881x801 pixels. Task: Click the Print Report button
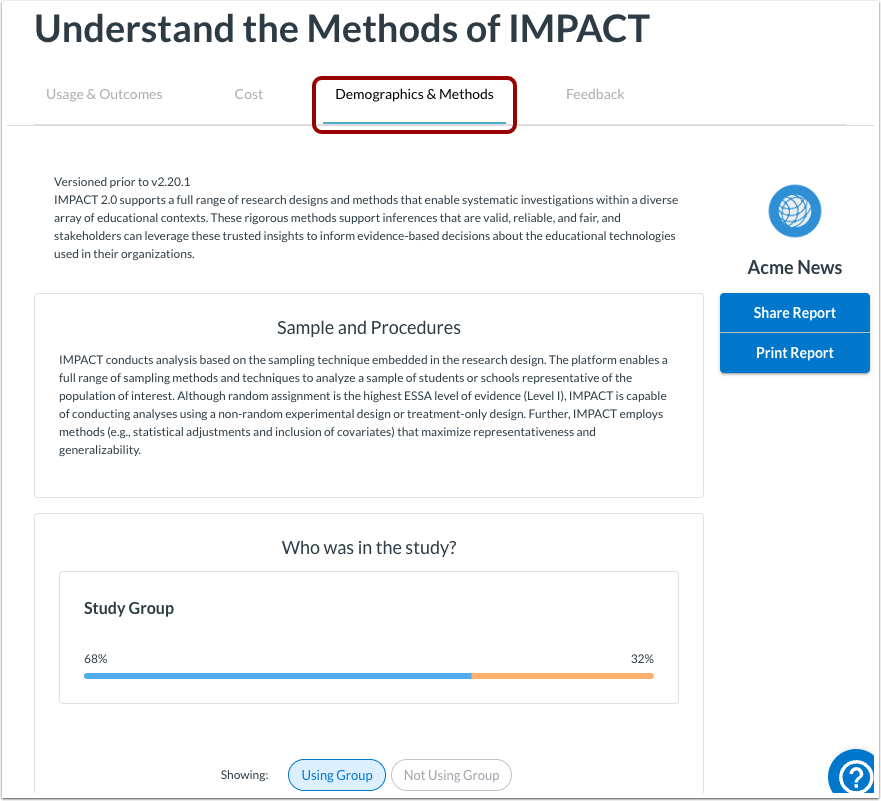(x=794, y=353)
